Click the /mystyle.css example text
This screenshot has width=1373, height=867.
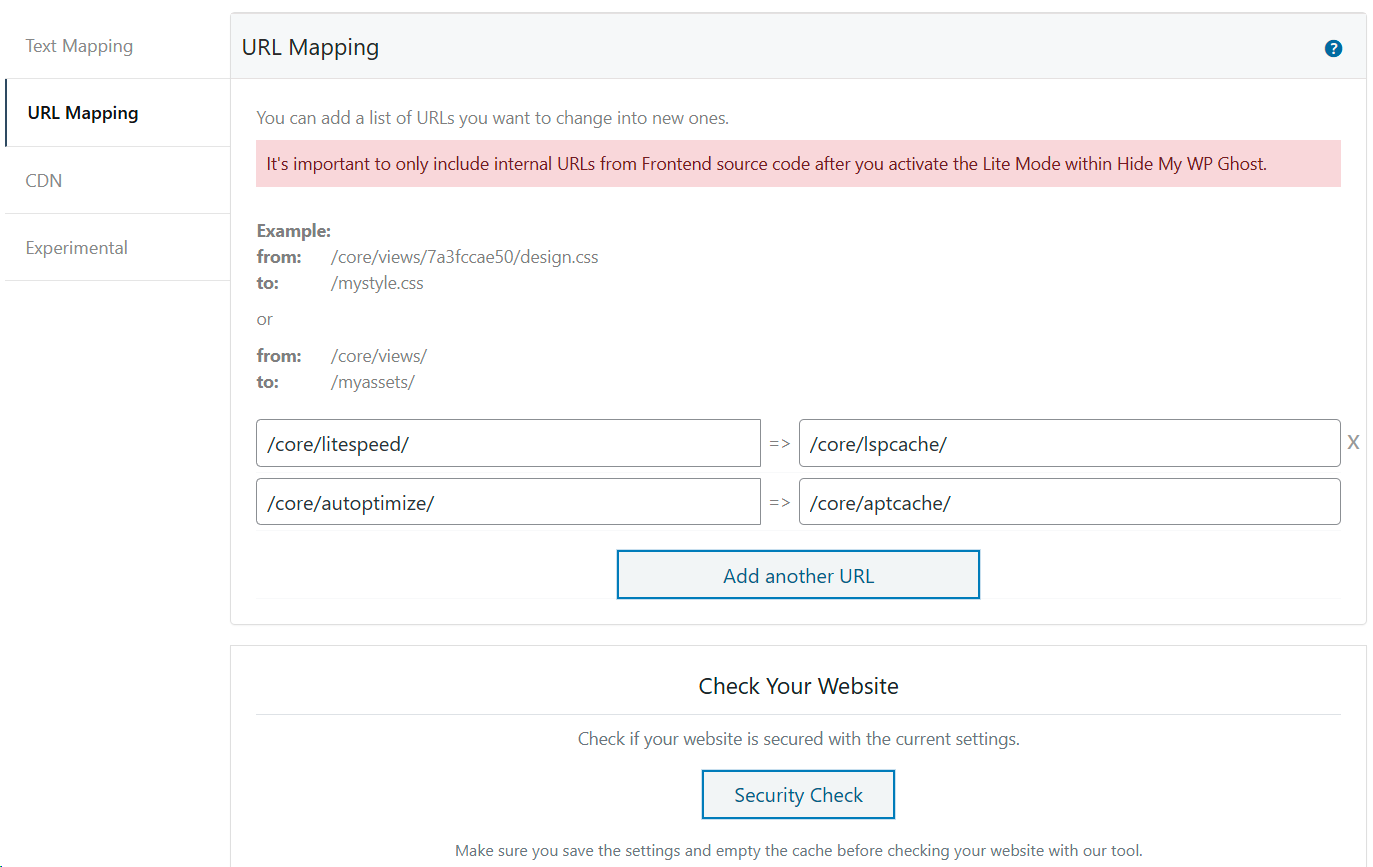[377, 283]
